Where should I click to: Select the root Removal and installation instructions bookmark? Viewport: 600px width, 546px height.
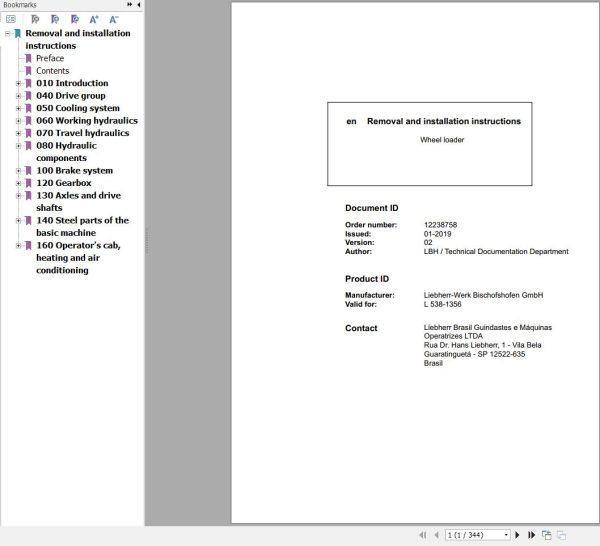click(78, 39)
